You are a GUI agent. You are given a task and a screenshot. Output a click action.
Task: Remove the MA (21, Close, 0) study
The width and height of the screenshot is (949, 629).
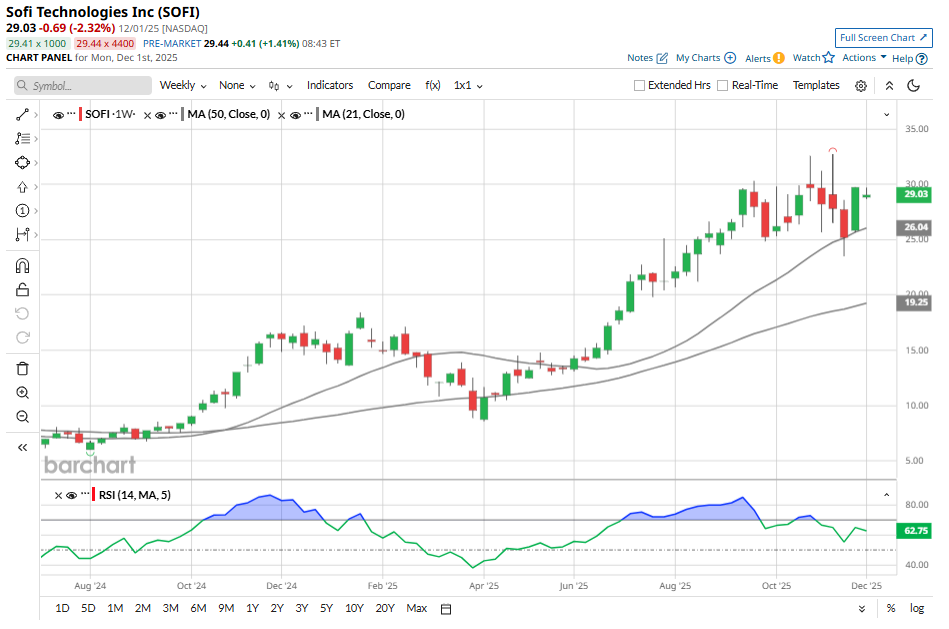click(281, 116)
